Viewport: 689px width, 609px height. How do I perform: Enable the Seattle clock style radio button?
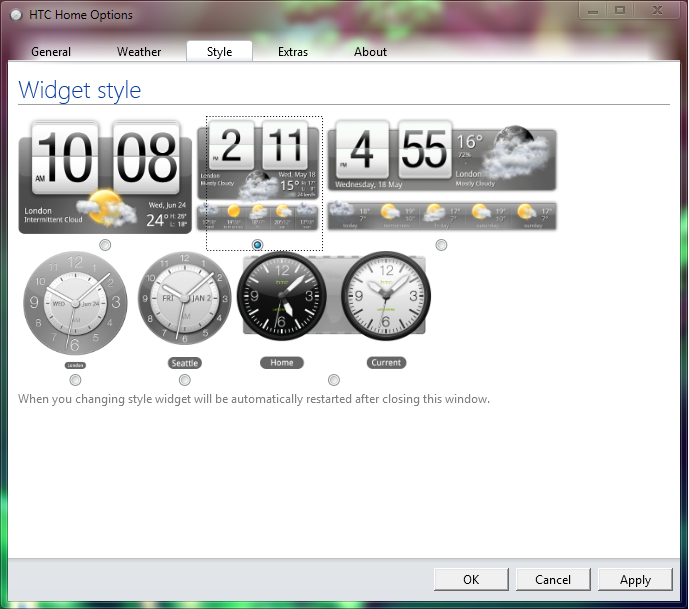(x=184, y=380)
